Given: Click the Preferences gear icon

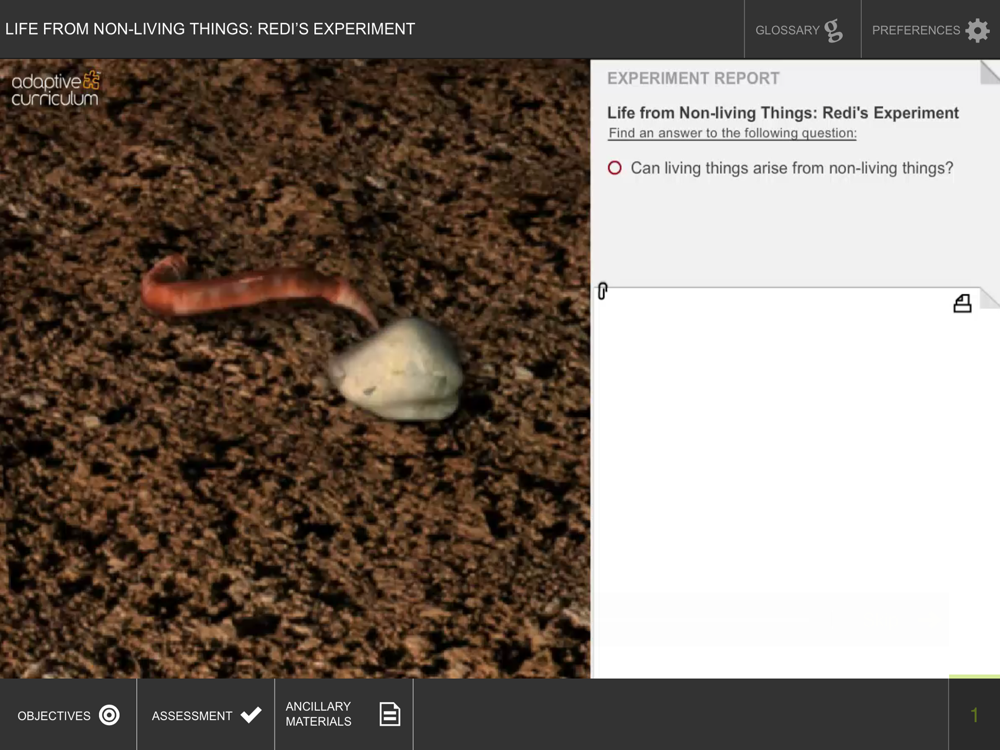Looking at the screenshot, I should coord(977,30).
